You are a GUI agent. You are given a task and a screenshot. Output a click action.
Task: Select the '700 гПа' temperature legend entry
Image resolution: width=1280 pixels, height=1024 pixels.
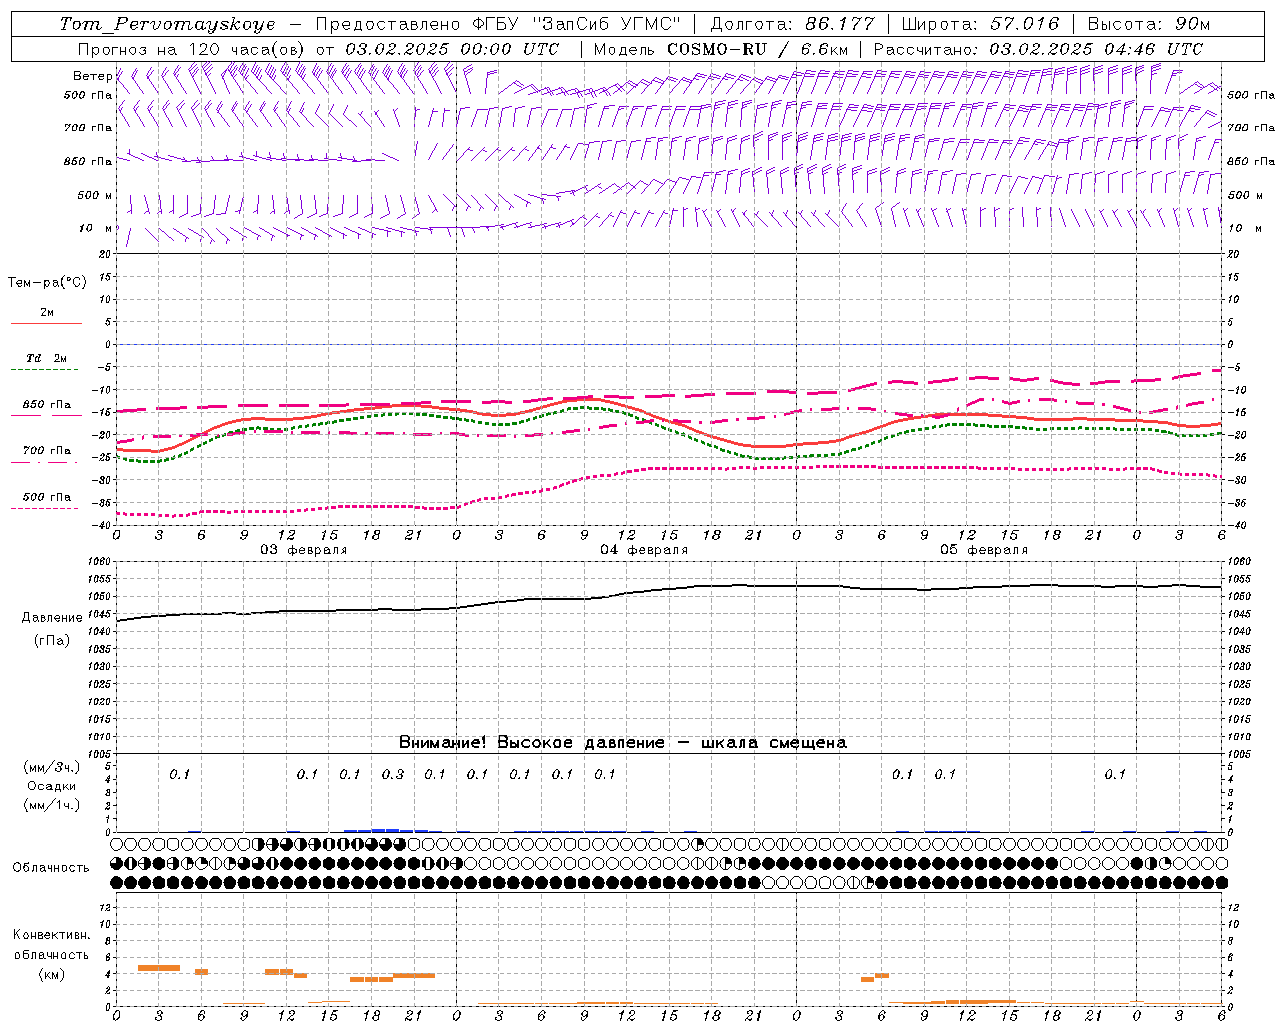[x=47, y=451]
